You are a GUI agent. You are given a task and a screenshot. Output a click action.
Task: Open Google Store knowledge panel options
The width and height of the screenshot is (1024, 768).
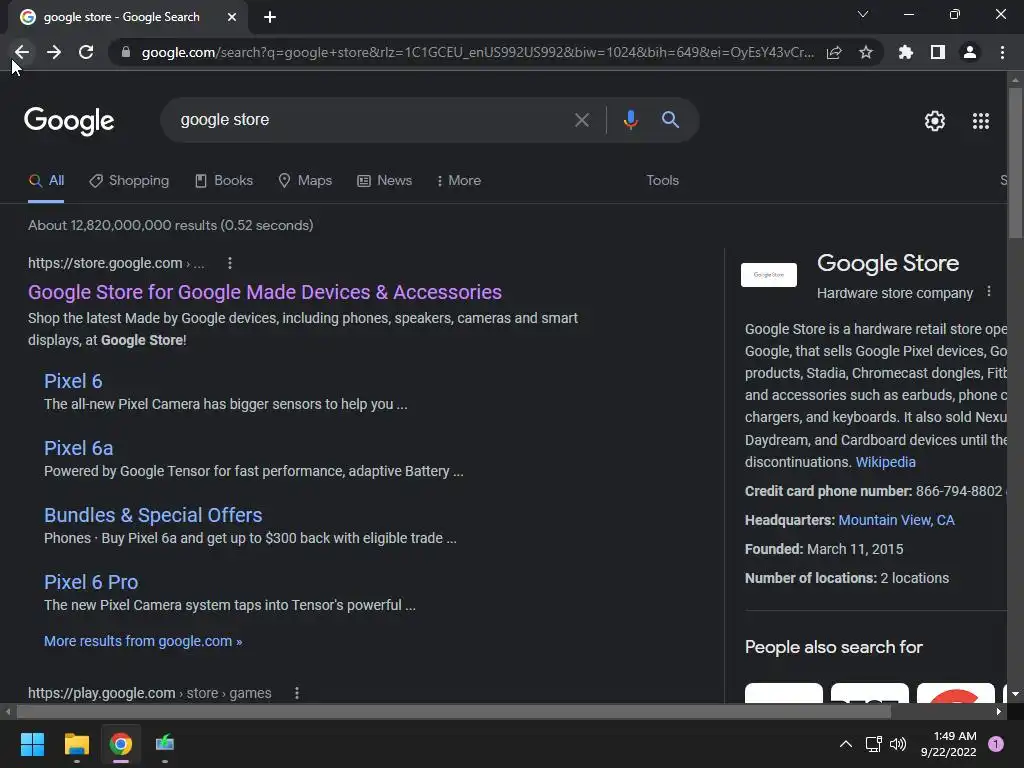click(989, 291)
